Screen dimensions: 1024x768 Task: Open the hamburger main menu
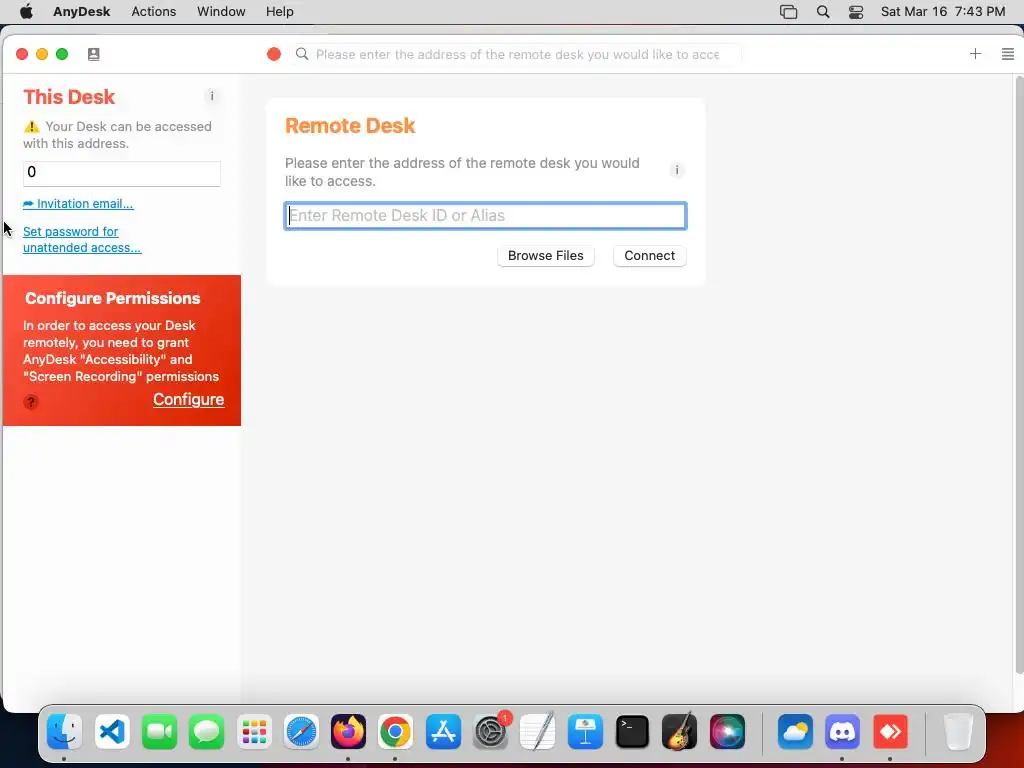coord(1008,54)
